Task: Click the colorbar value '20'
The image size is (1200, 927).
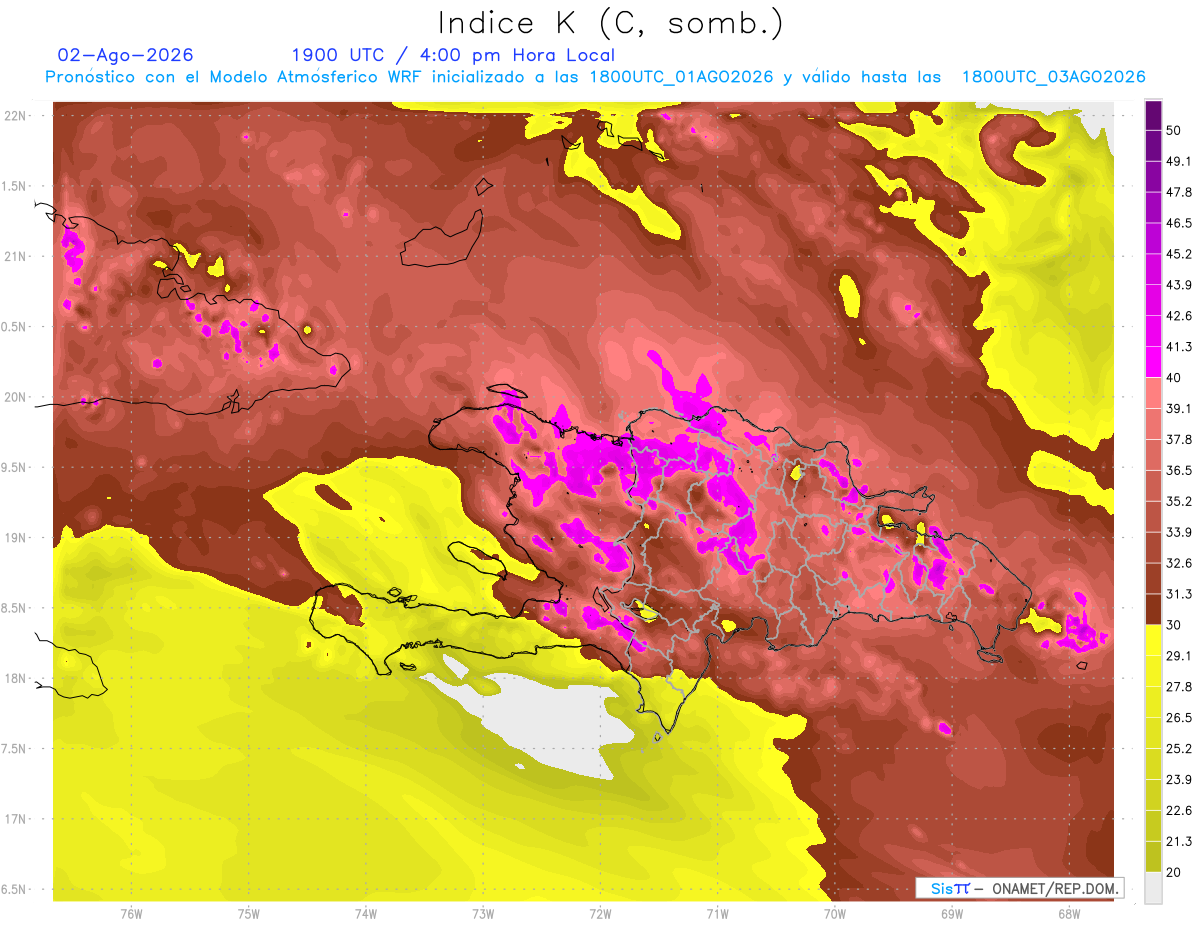Action: click(1174, 873)
